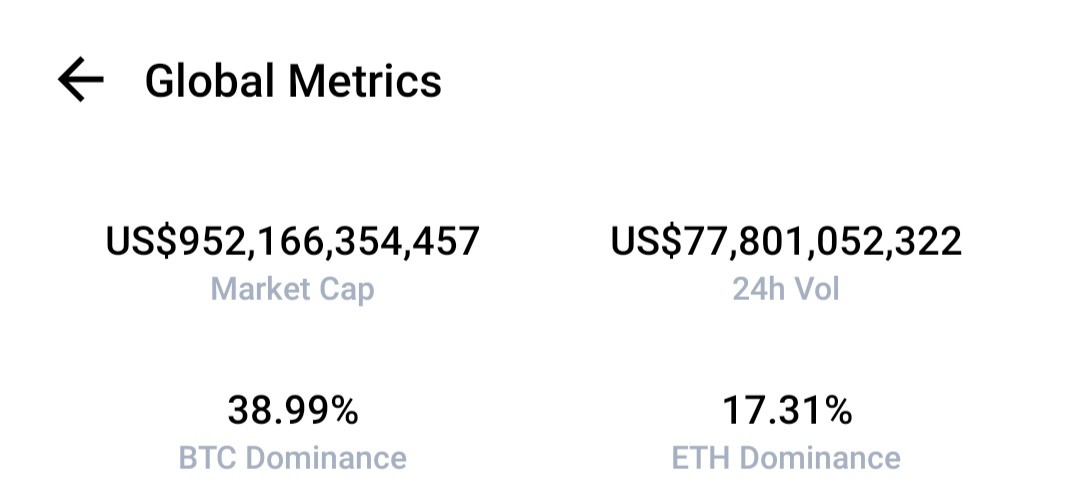The height and width of the screenshot is (496, 1080).
Task: Click the BTC percentage number
Action: [293, 411]
